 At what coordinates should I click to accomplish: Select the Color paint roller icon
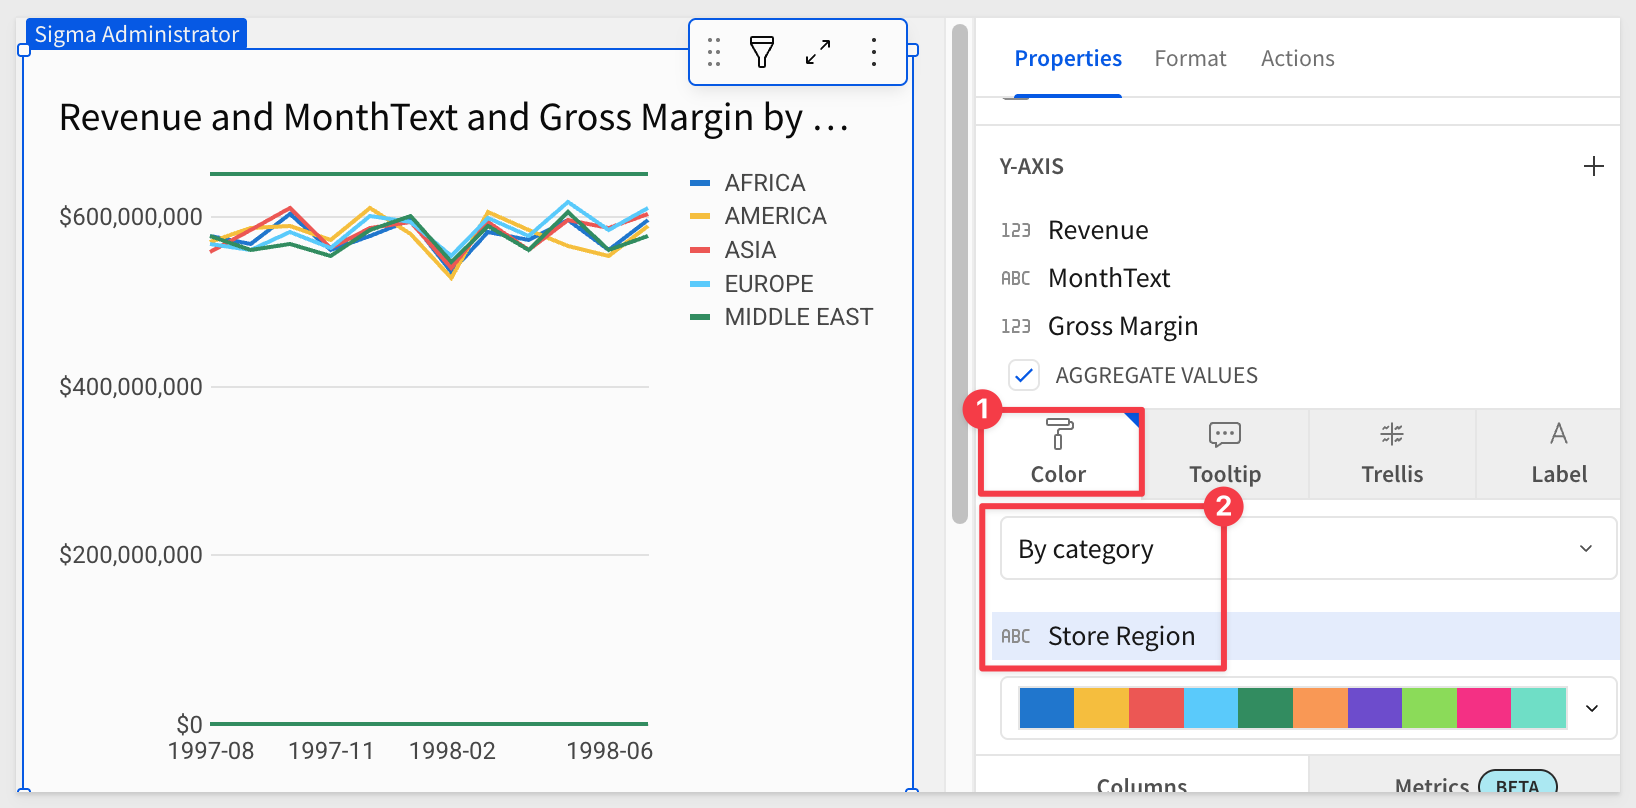(x=1059, y=434)
